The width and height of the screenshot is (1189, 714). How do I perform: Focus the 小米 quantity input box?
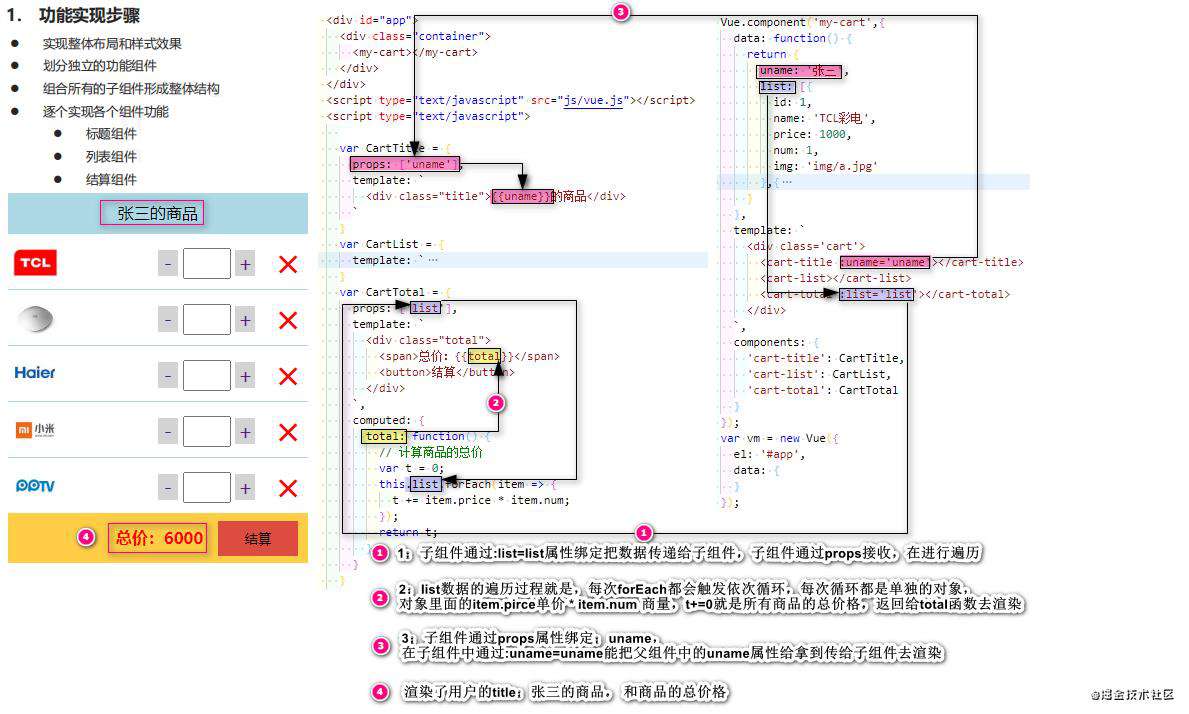pos(206,432)
